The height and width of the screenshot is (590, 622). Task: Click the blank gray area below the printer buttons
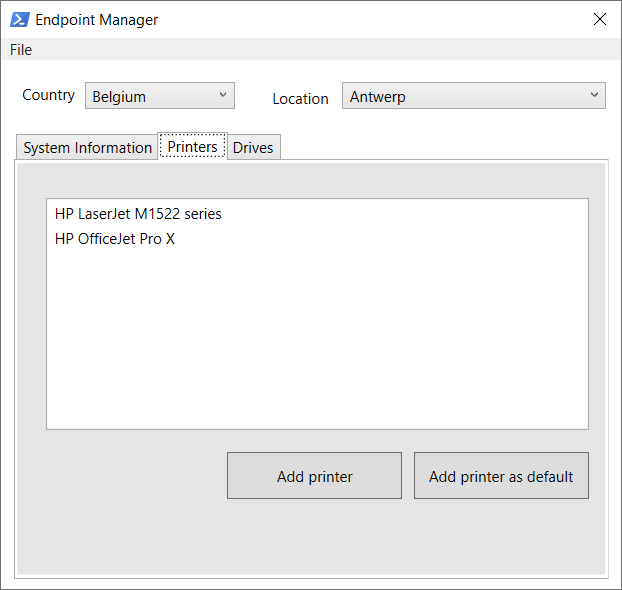[311, 536]
